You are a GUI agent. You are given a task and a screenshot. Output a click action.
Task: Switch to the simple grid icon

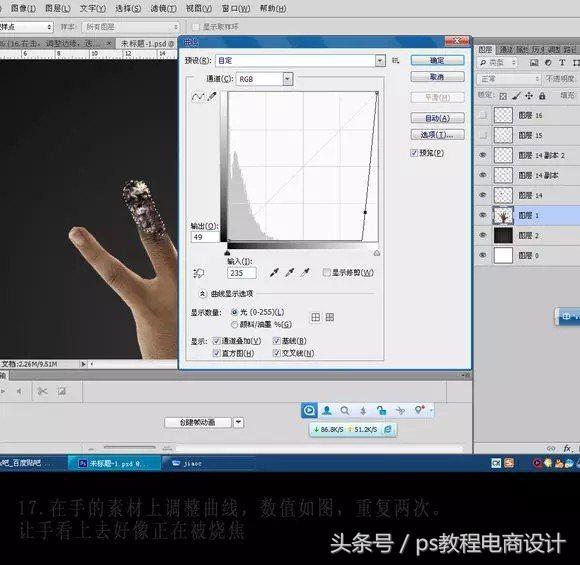click(316, 317)
